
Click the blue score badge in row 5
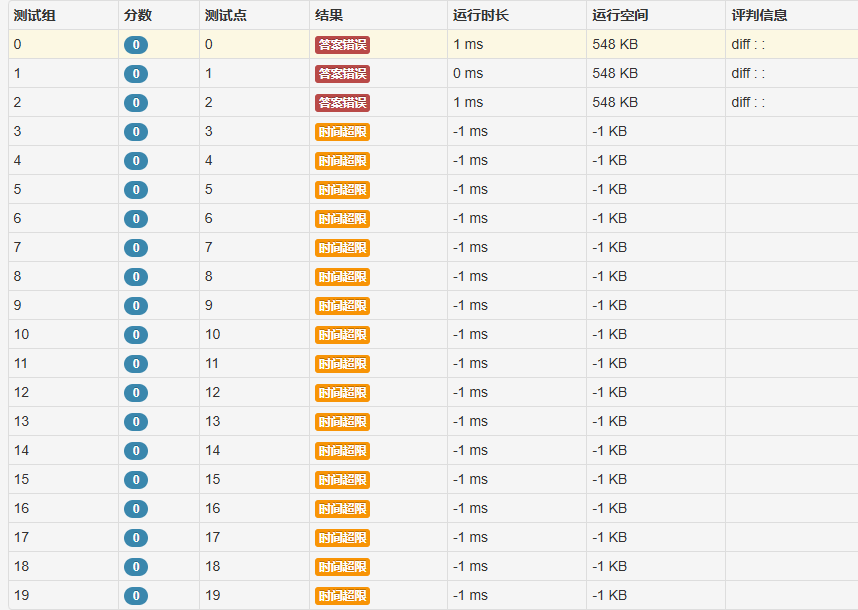136,190
